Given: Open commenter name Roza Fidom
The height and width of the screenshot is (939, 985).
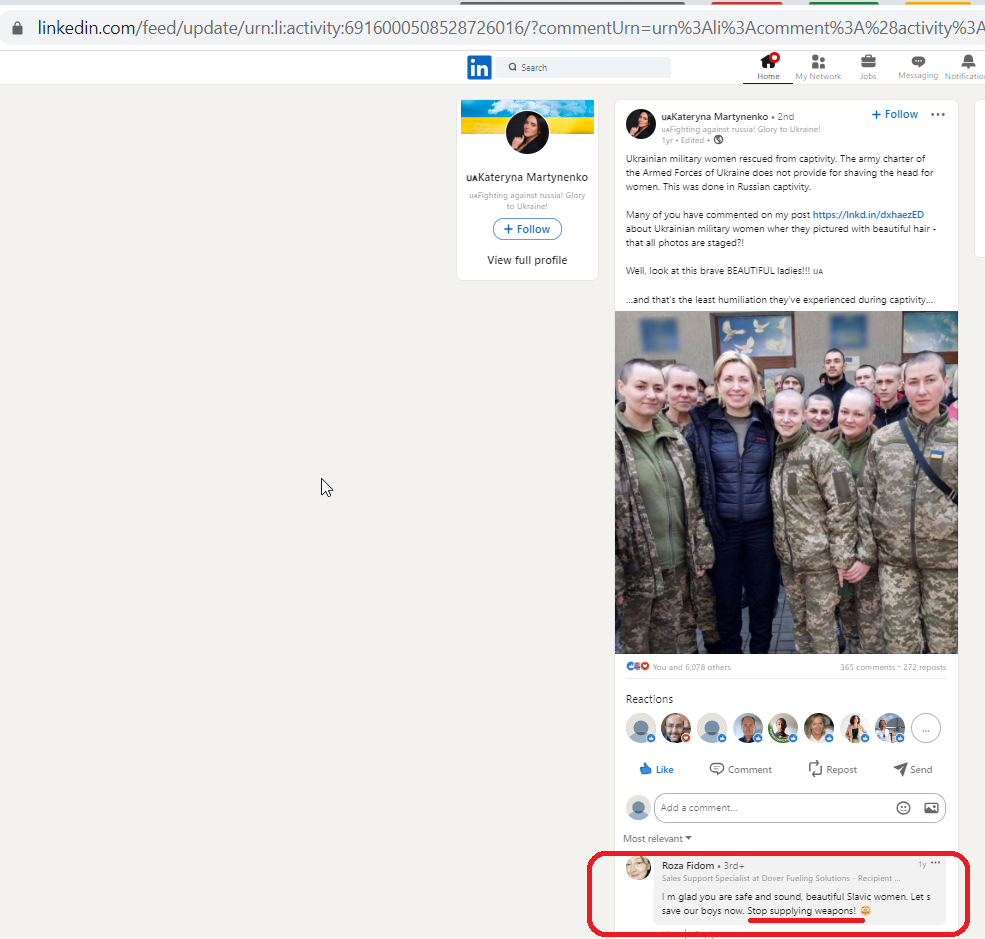Looking at the screenshot, I should tap(688, 866).
